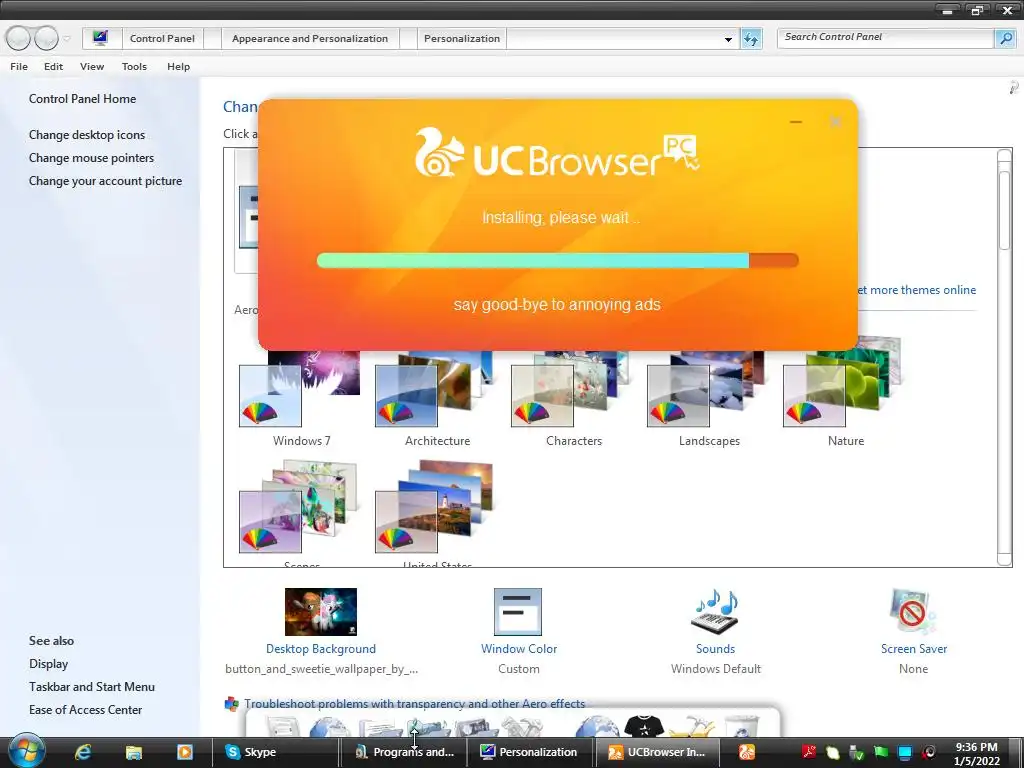Open the Help menu
Viewport: 1024px width, 768px height.
178,67
